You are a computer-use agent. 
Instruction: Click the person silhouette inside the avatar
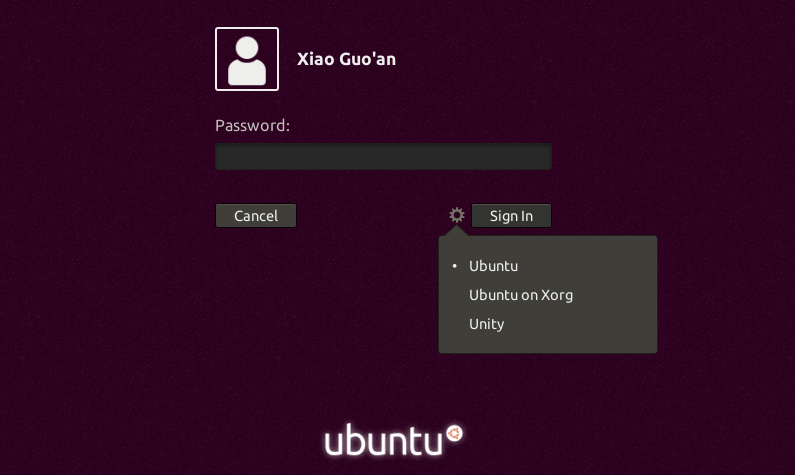click(247, 62)
